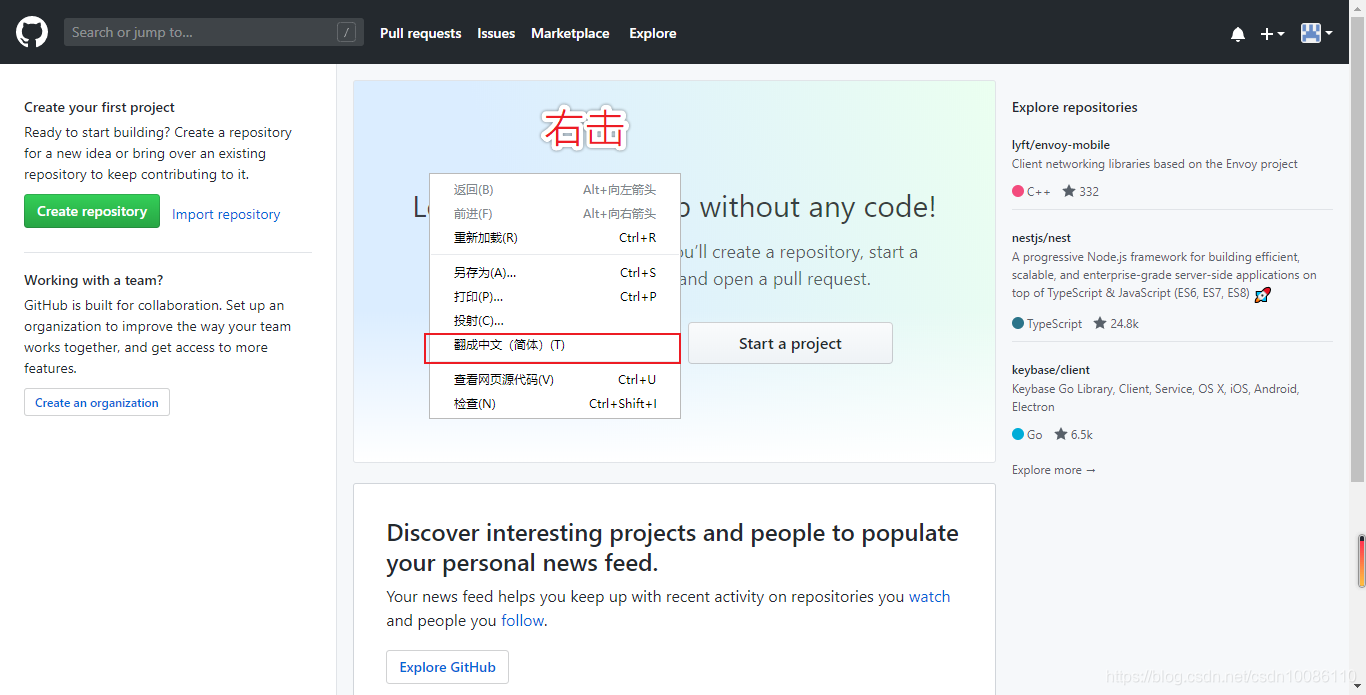This screenshot has height=695, width=1366.
Task: Click the Explore GitHub button
Action: tap(448, 667)
